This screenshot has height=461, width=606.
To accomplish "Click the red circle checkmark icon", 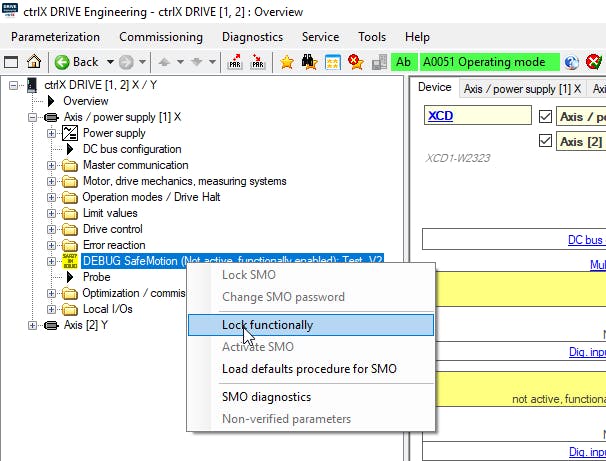I will [594, 62].
